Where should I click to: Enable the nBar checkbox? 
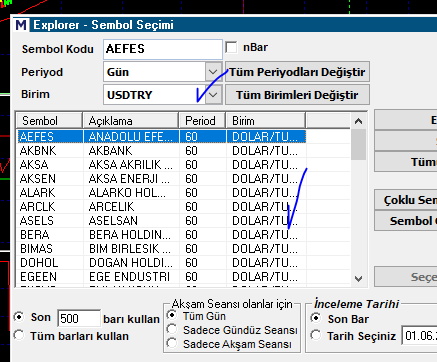tap(231, 47)
